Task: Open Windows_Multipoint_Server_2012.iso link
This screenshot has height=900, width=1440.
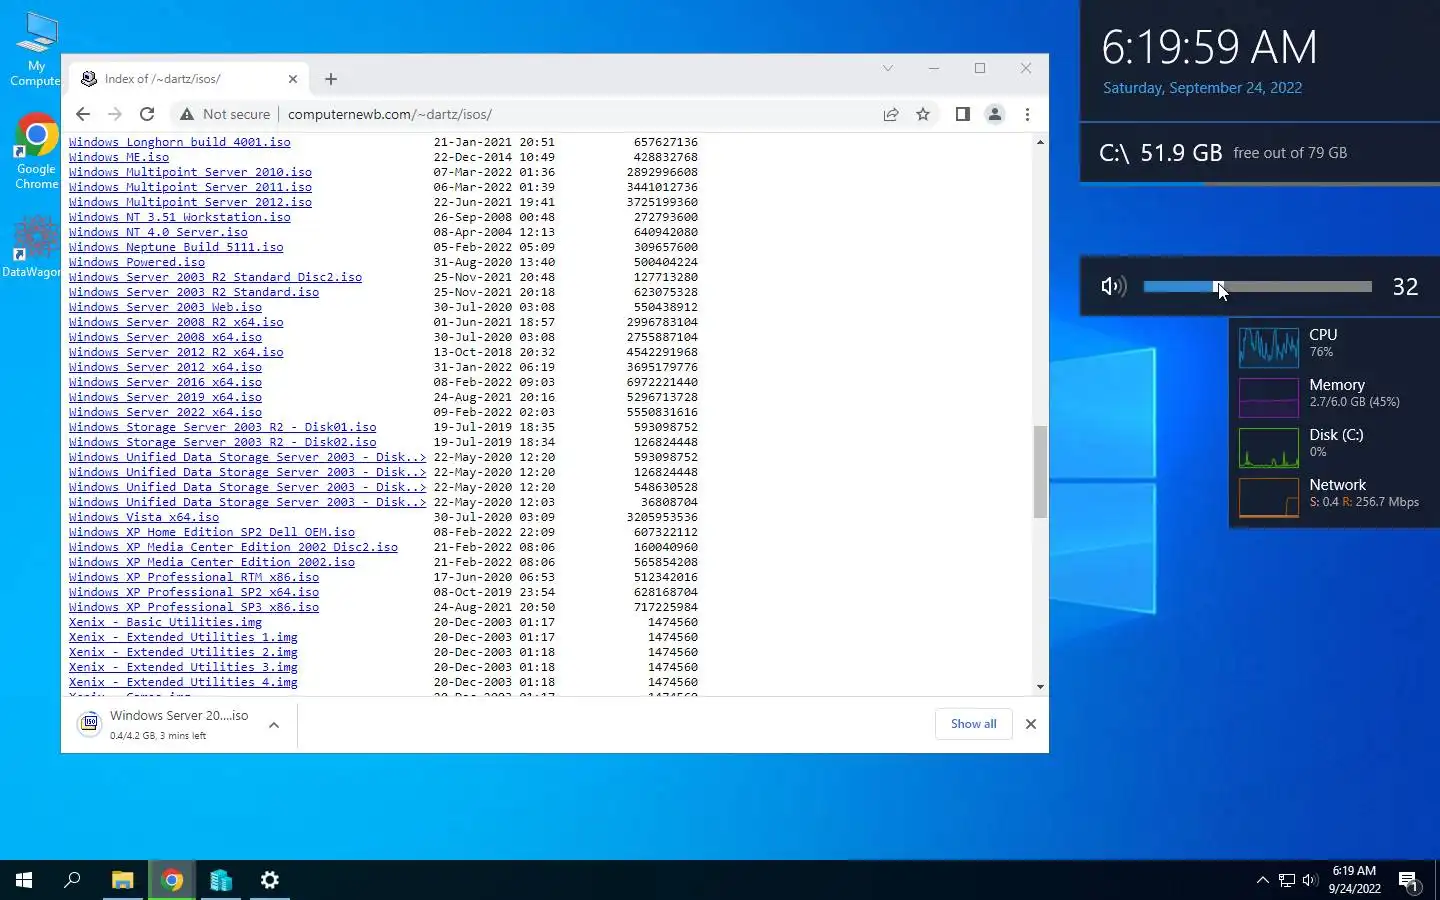Action: (190, 202)
